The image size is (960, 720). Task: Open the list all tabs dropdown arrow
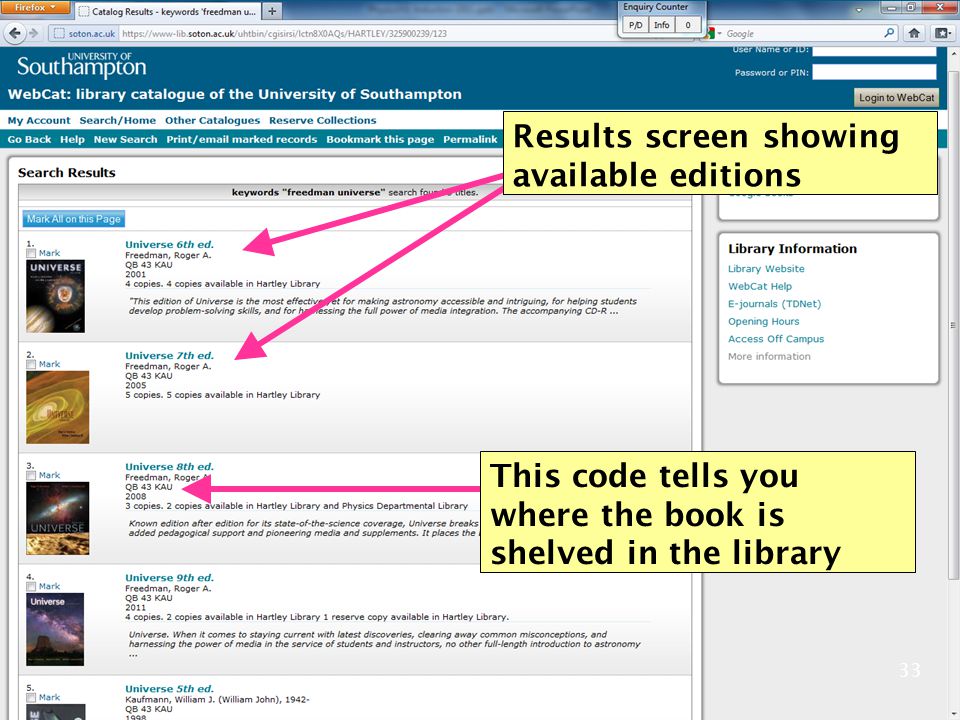pyautogui.click(x=858, y=10)
